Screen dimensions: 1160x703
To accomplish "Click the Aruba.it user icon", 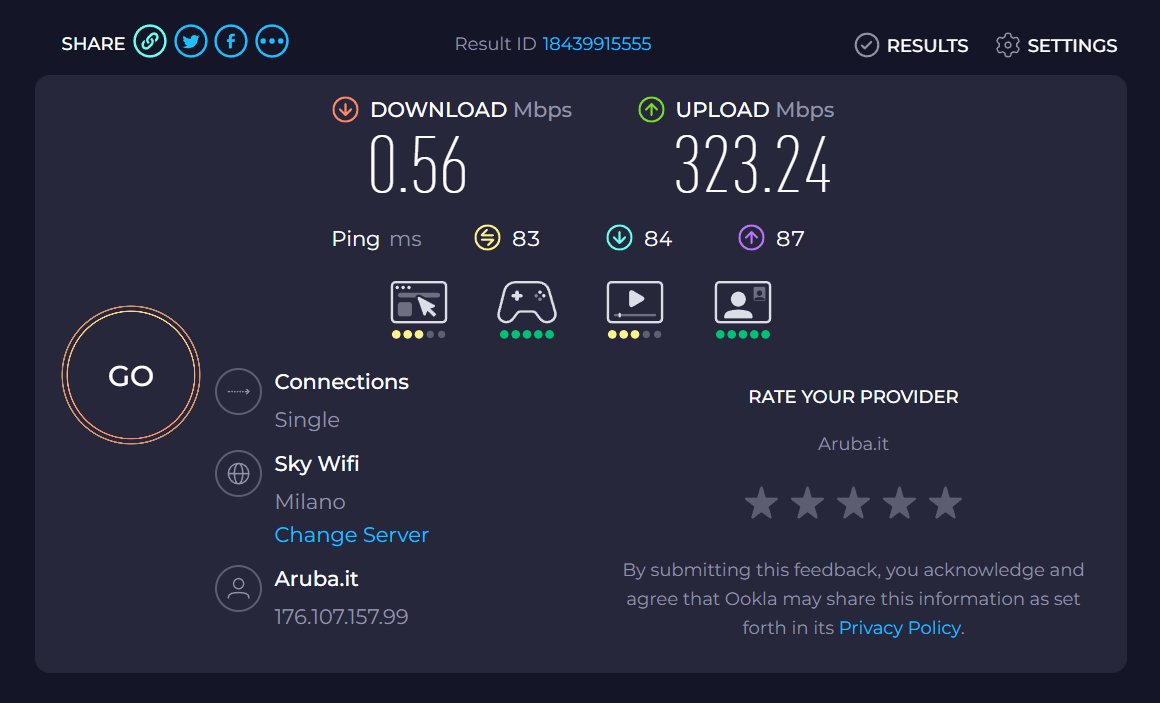I will [x=238, y=589].
